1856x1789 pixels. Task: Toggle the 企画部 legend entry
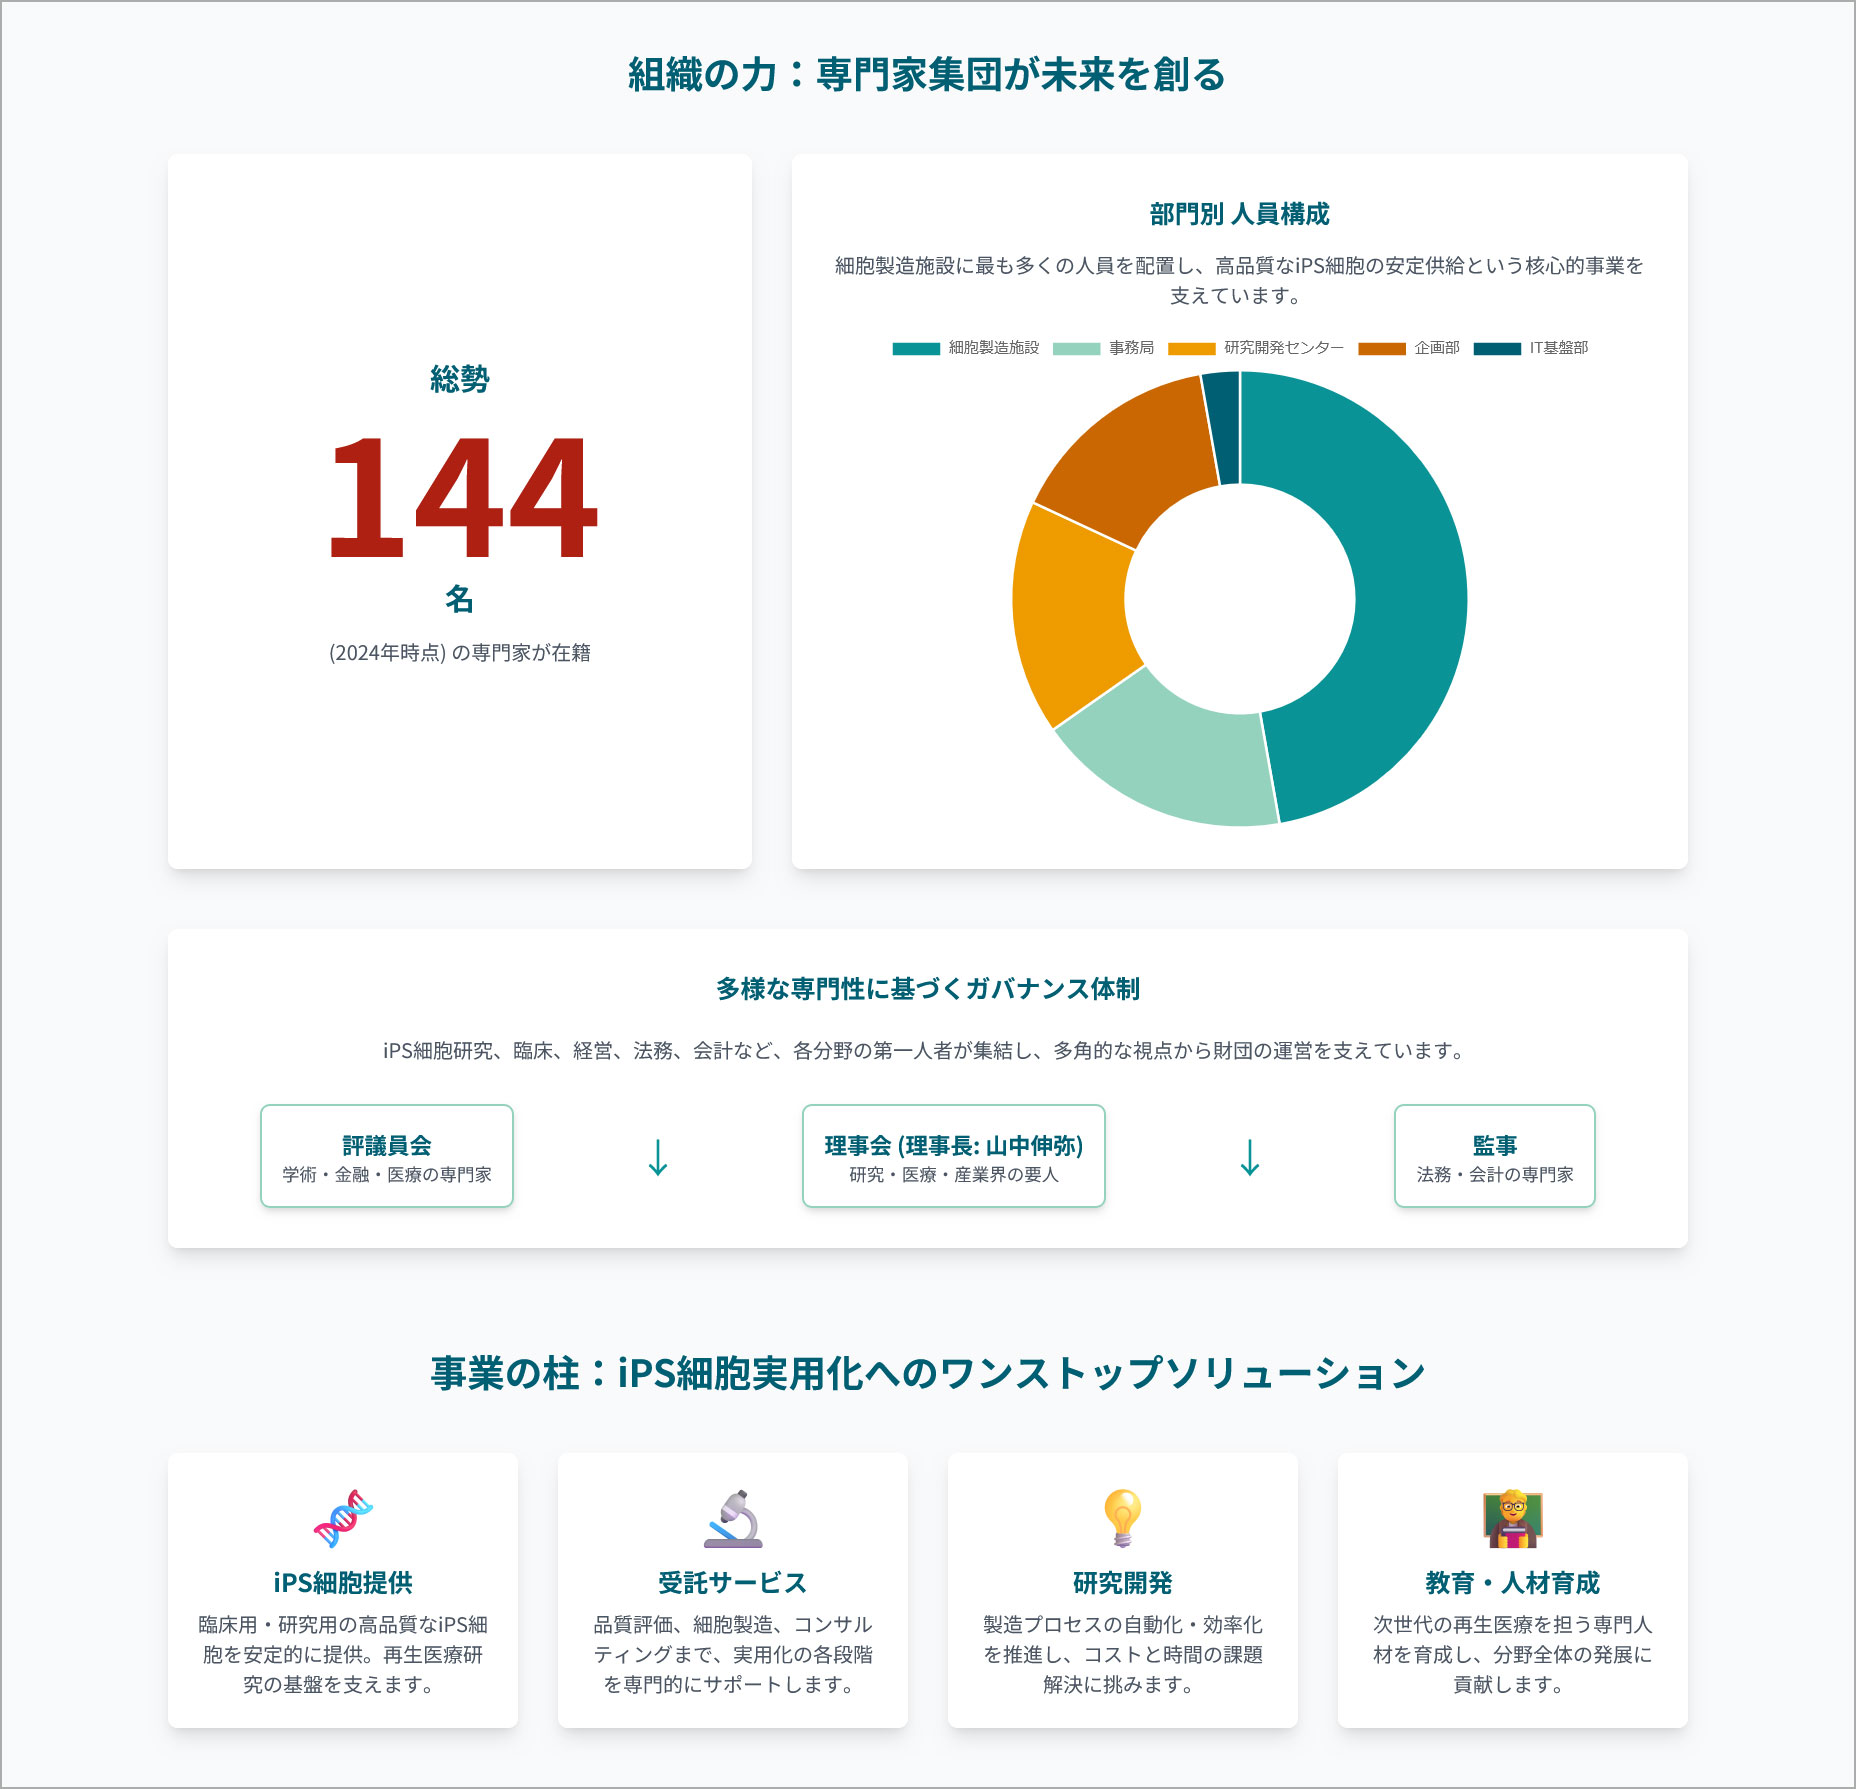[1409, 348]
